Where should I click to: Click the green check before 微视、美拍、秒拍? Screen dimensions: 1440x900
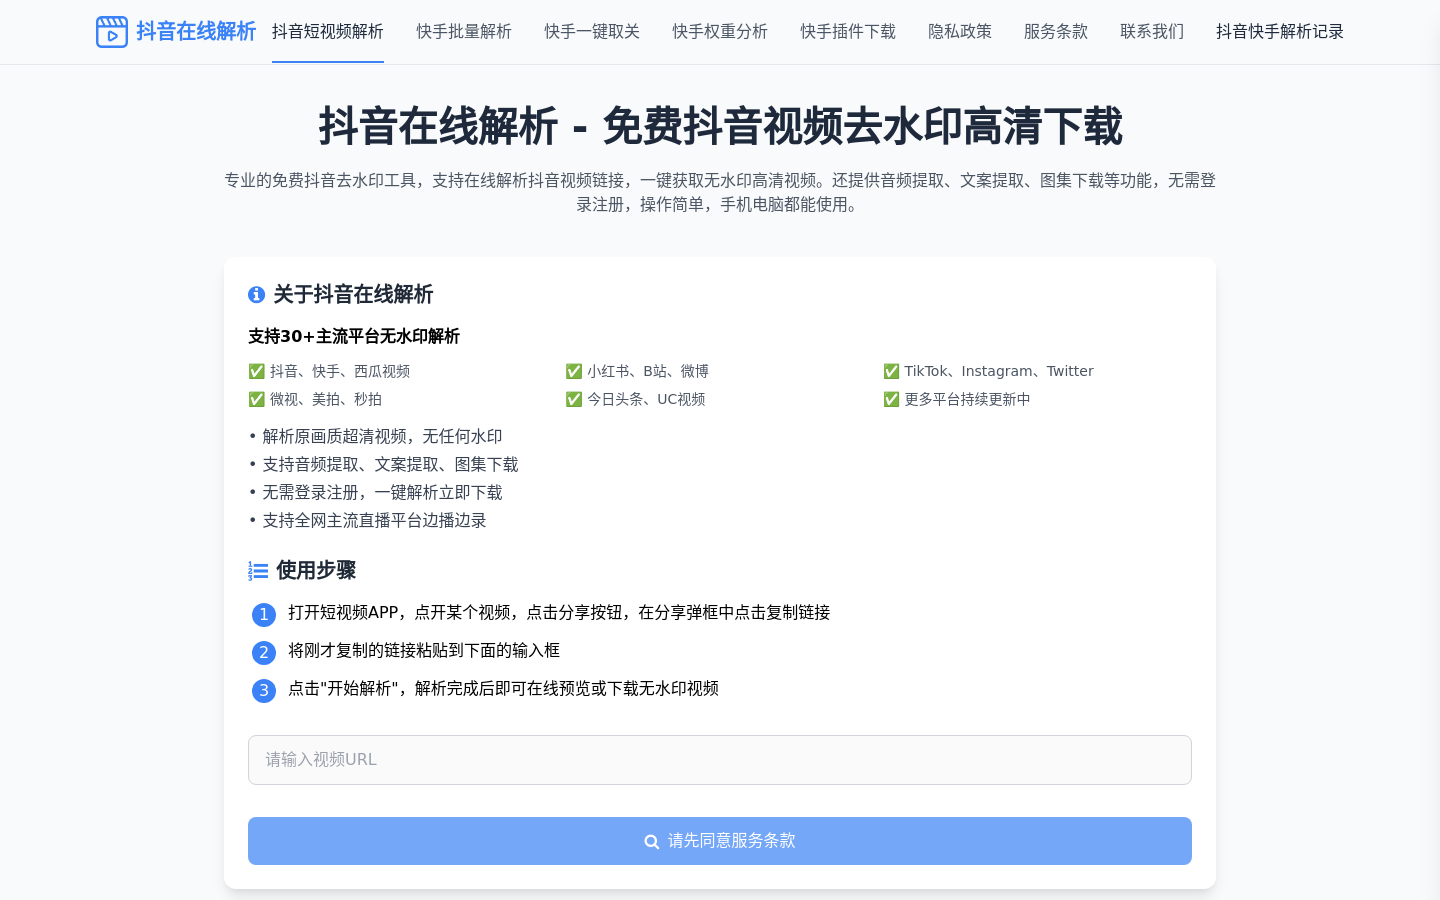257,399
